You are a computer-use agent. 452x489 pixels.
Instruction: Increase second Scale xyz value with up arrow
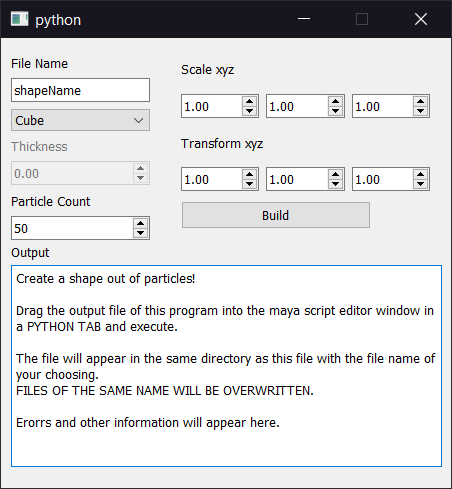pyautogui.click(x=335, y=101)
